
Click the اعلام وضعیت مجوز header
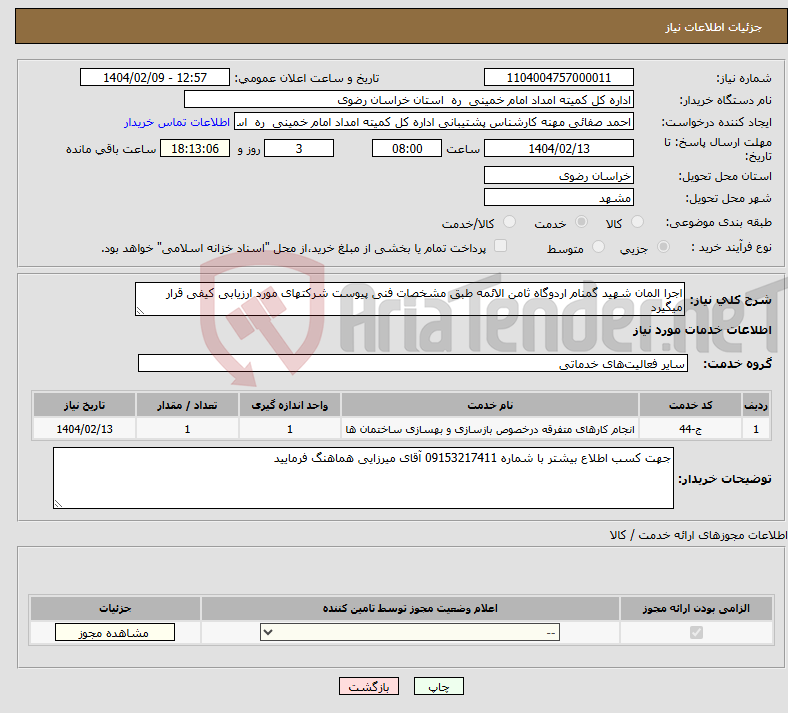click(410, 608)
